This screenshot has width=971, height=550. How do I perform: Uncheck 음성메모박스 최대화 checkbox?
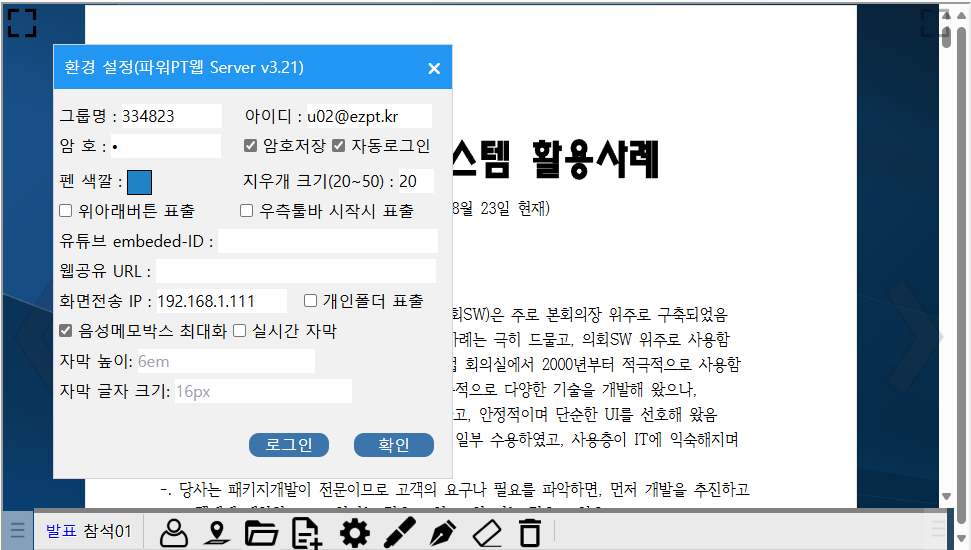(x=66, y=331)
